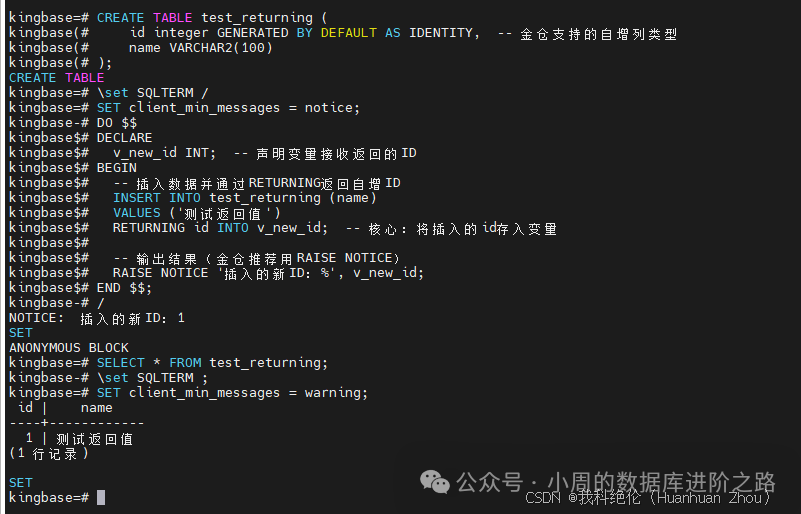The height and width of the screenshot is (514, 801).
Task: Click the (1 行记录) row count text
Action: 49,453
